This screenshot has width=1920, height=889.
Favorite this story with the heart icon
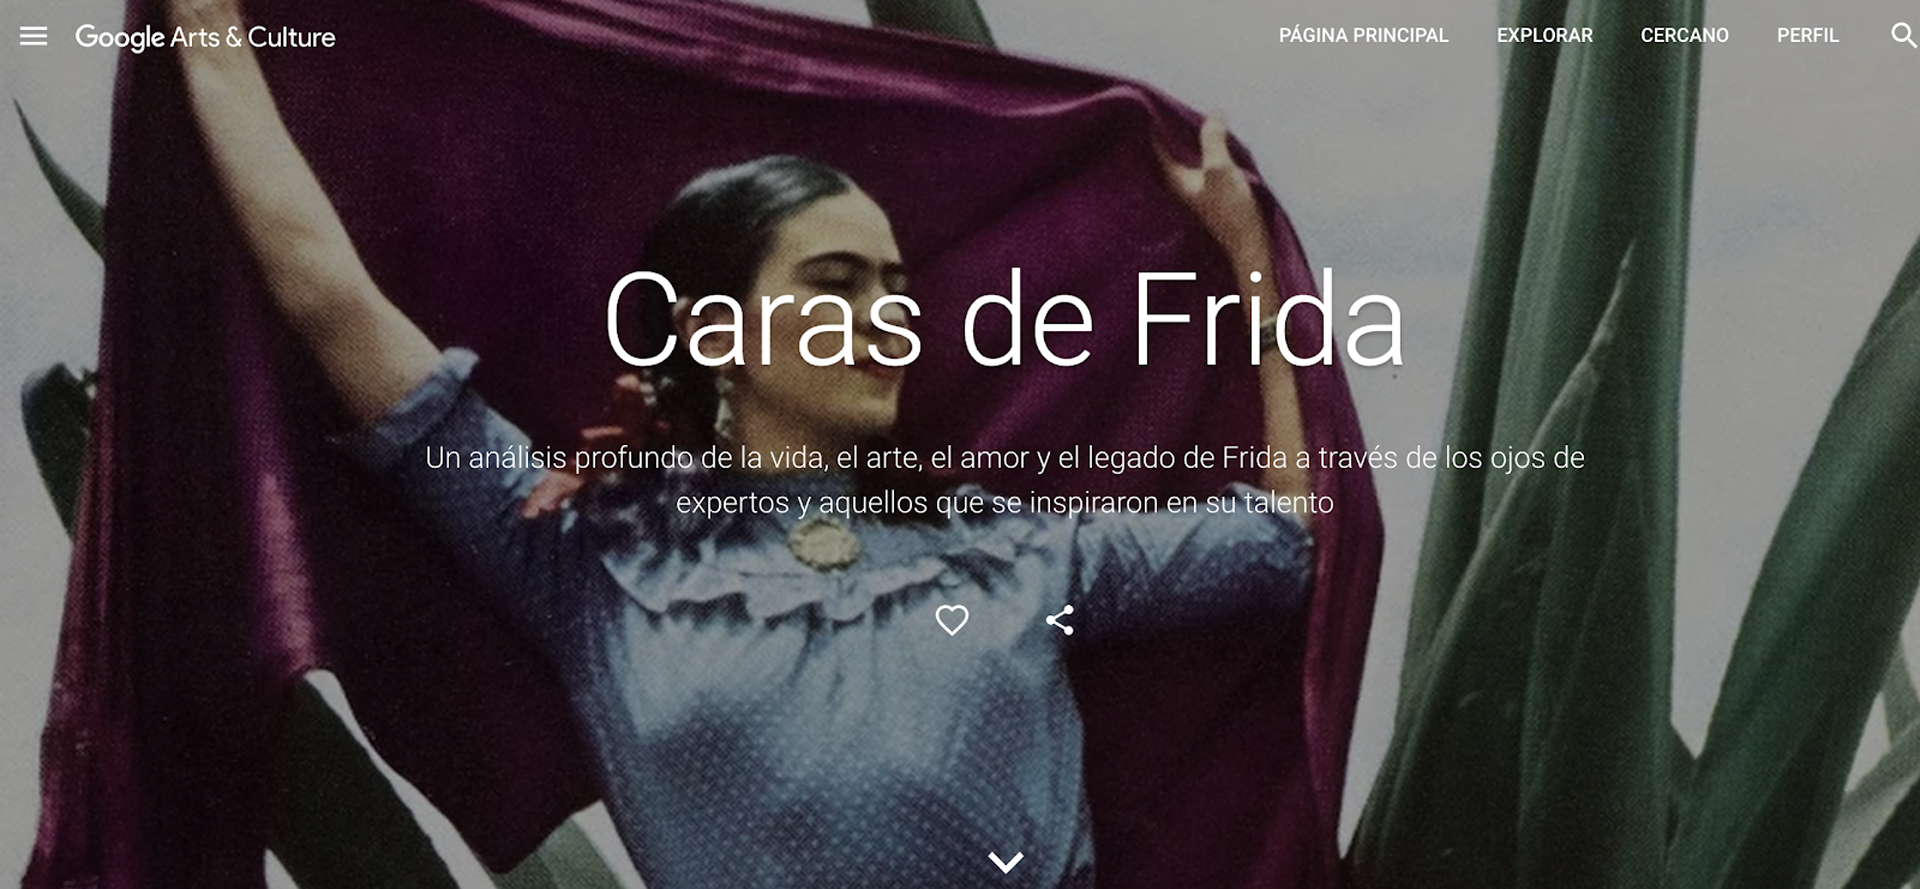click(x=952, y=620)
